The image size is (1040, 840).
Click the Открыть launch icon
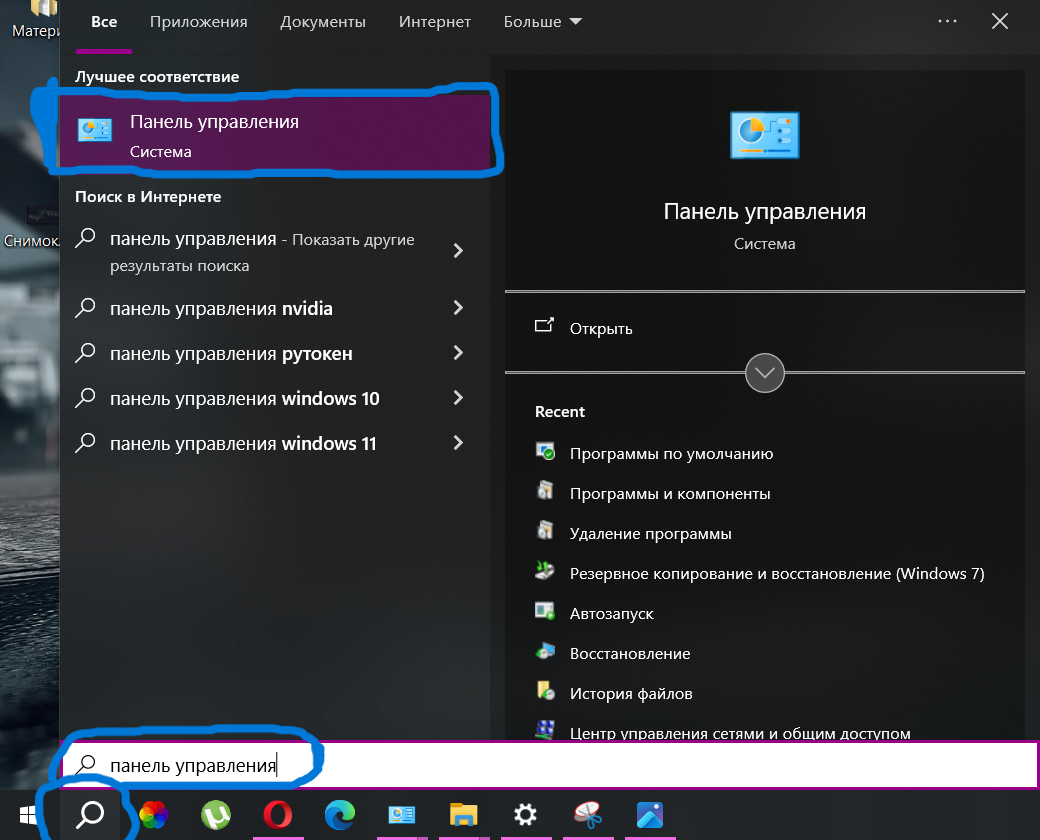(544, 325)
